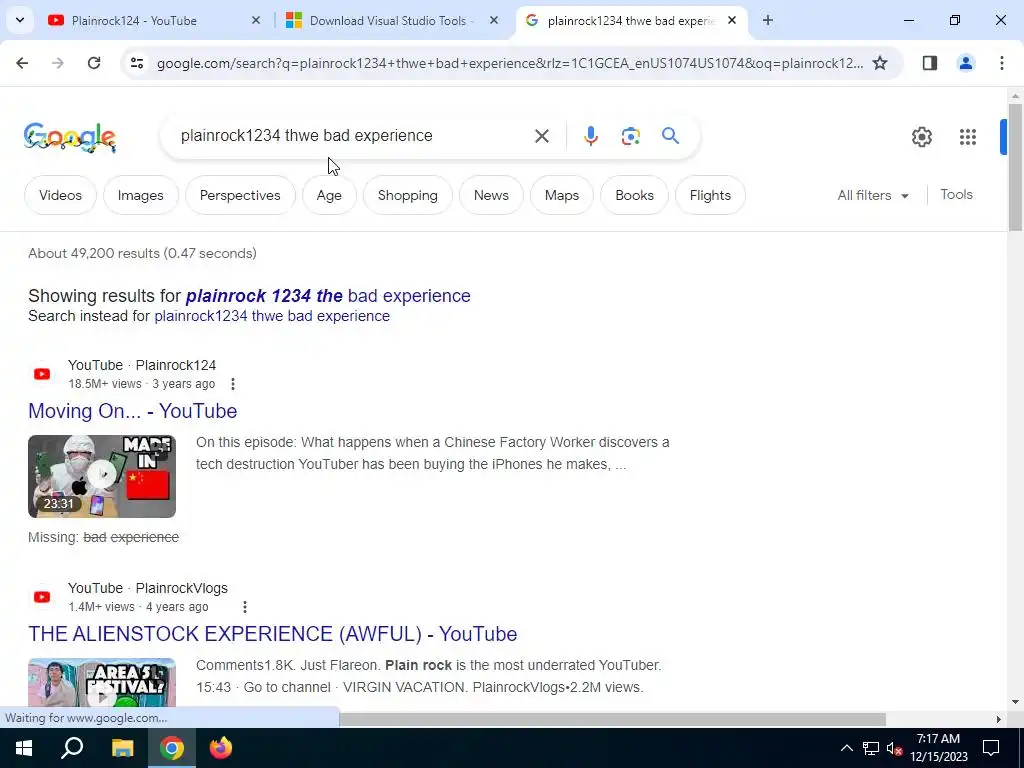Open Windows taskbar search
1024x768 pixels.
coord(72,748)
